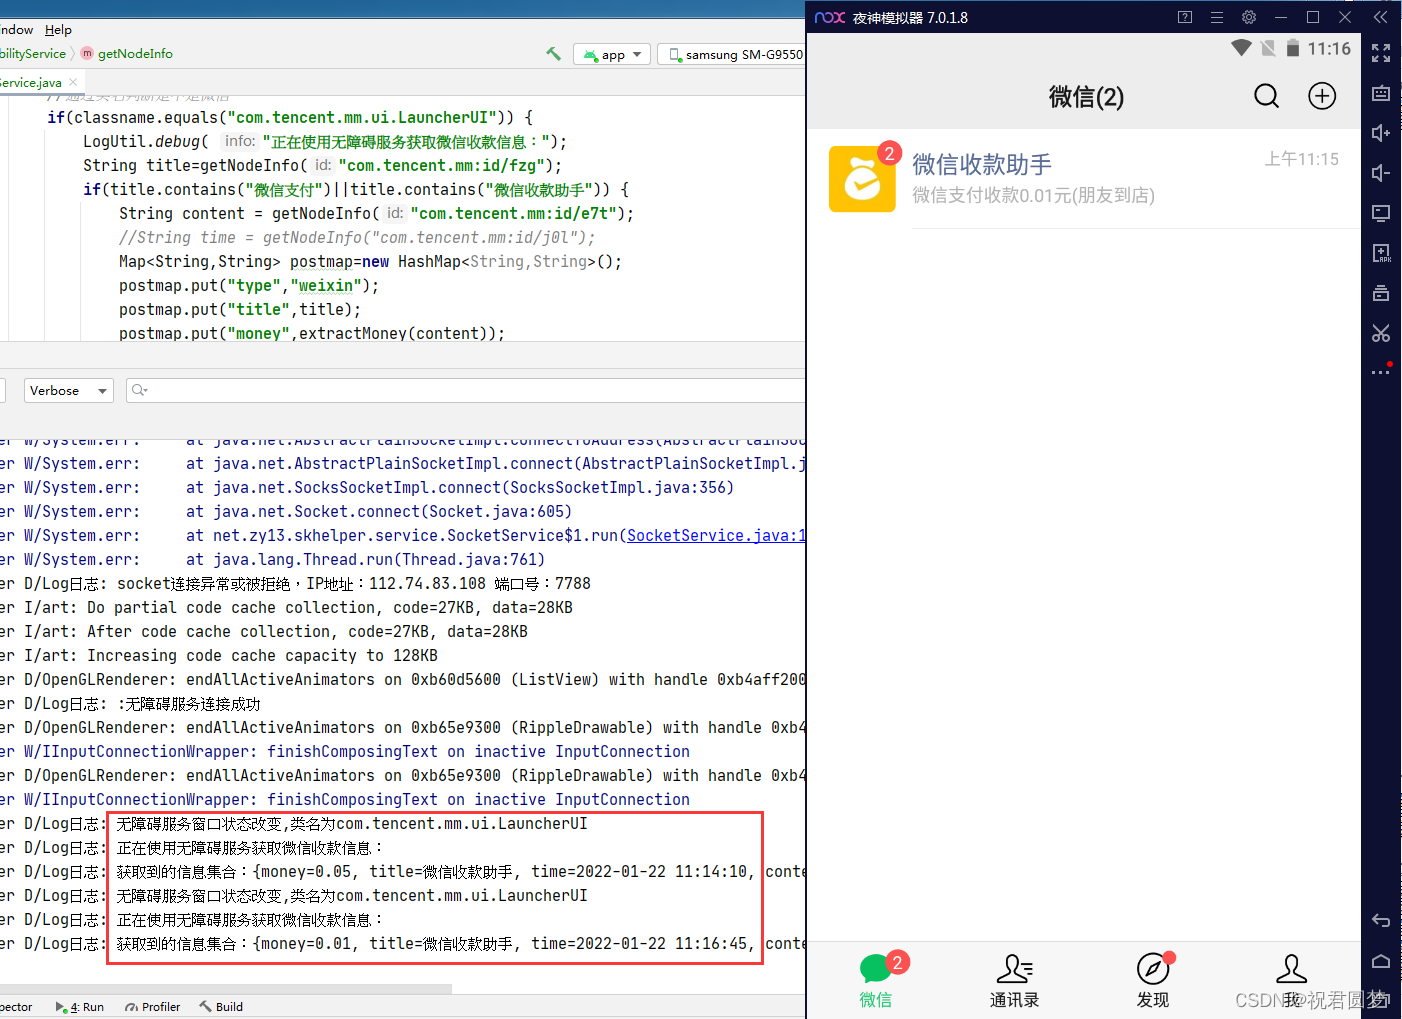Open samsung SM-G9550 device dropdown
Image resolution: width=1402 pixels, height=1019 pixels.
[x=734, y=54]
